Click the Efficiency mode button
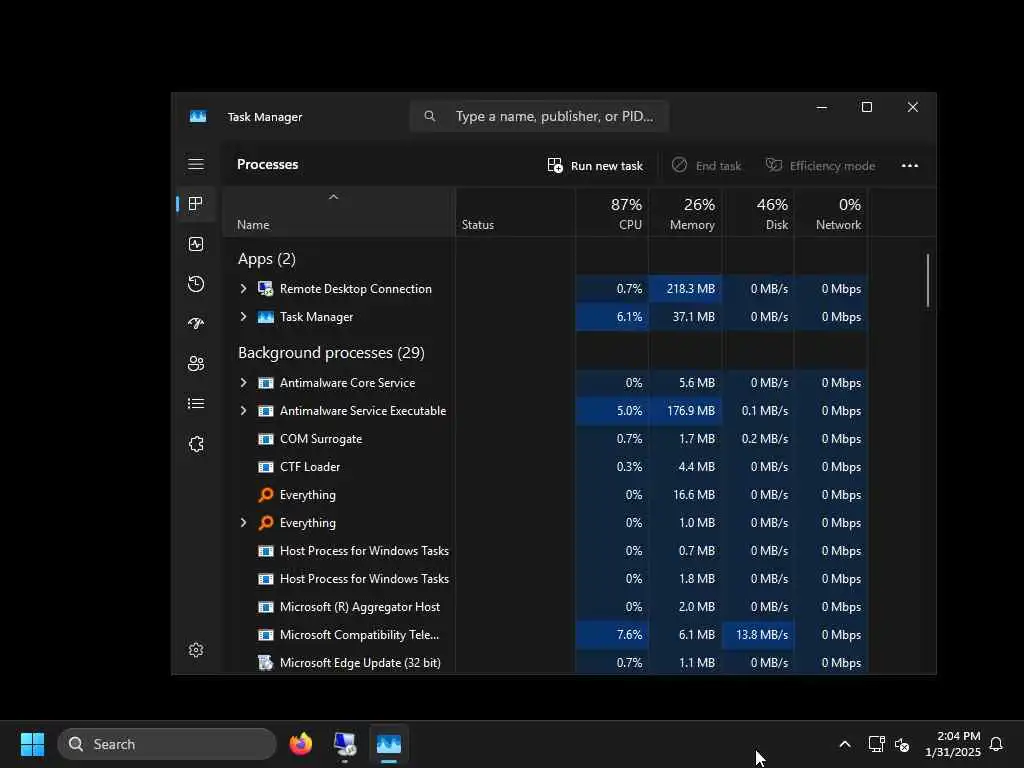Screen dimensions: 1024x768 pyautogui.click(x=820, y=166)
